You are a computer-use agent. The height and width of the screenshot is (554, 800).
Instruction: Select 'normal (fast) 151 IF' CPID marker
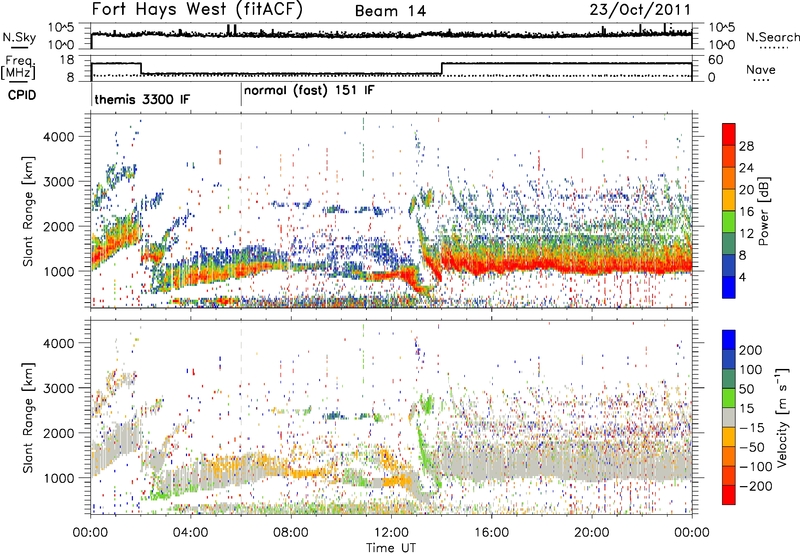click(309, 91)
